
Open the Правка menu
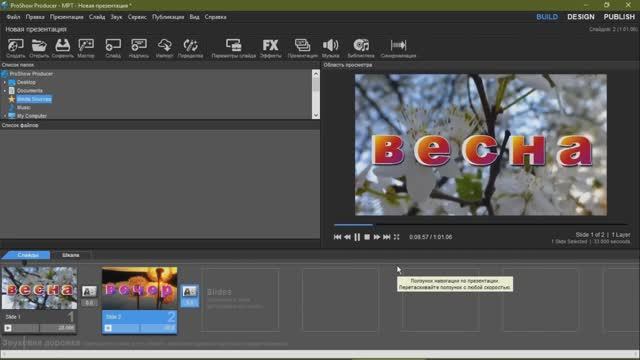pos(35,17)
